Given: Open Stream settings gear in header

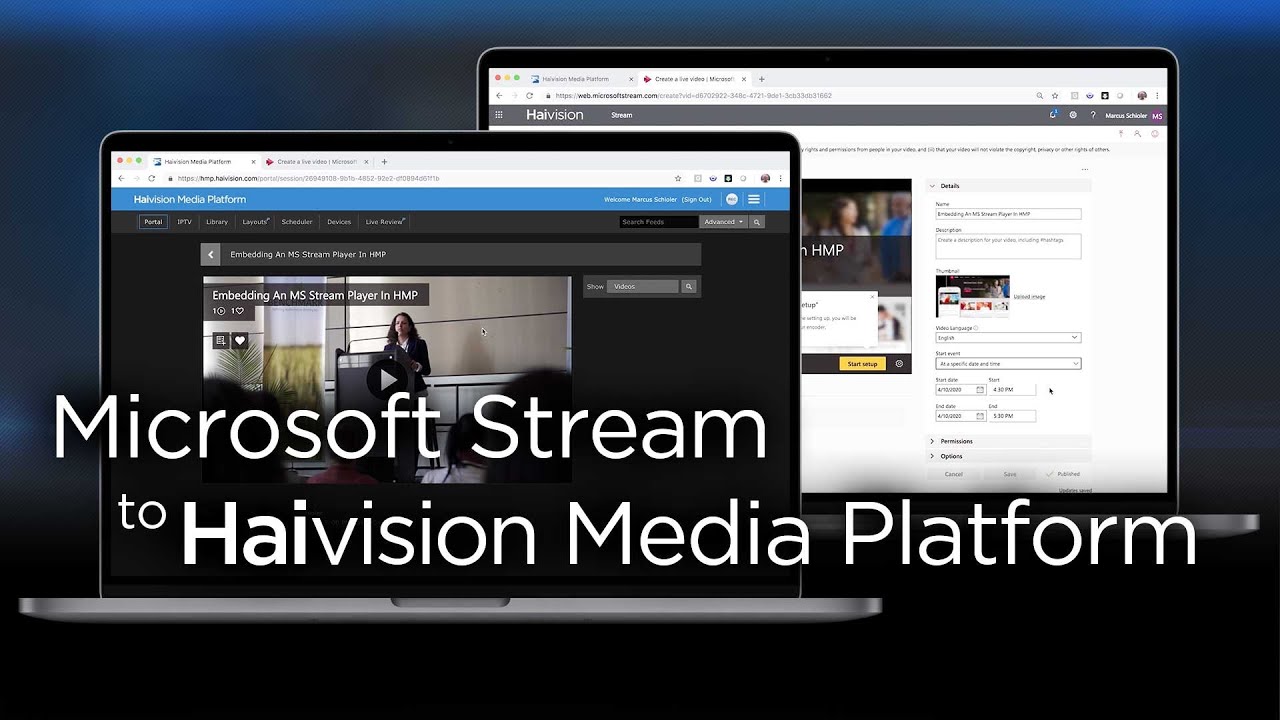Looking at the screenshot, I should click(x=1073, y=115).
